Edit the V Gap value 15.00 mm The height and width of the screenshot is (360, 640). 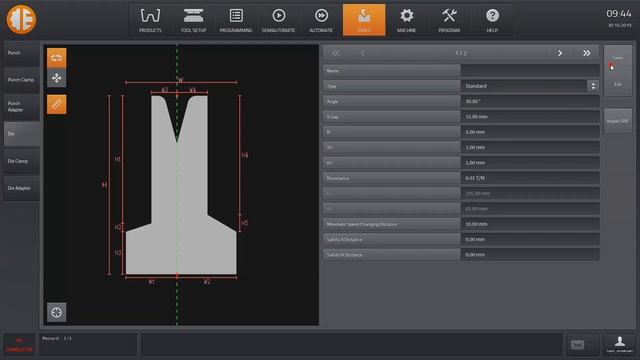click(530, 117)
